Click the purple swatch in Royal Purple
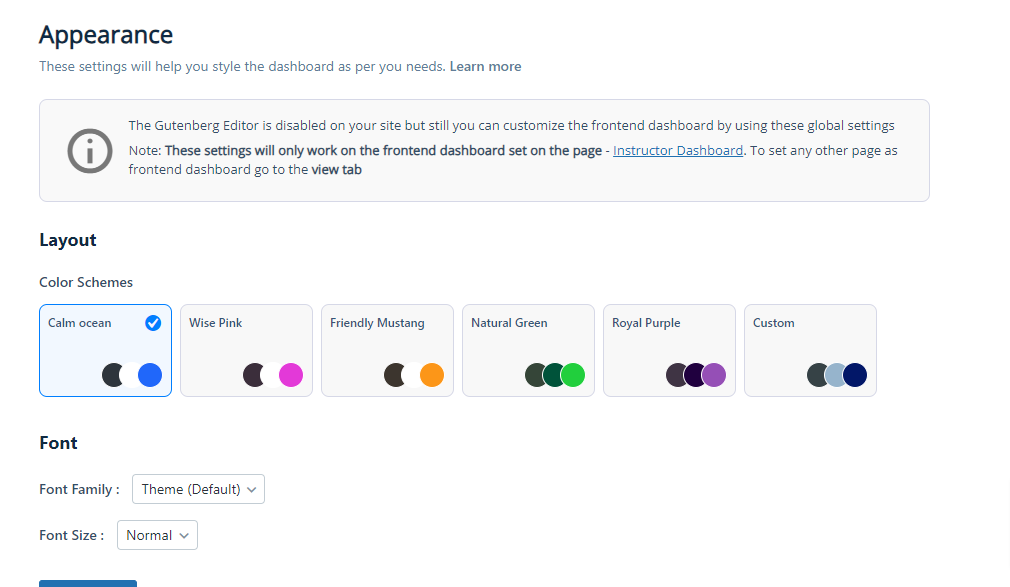 pyautogui.click(x=714, y=375)
